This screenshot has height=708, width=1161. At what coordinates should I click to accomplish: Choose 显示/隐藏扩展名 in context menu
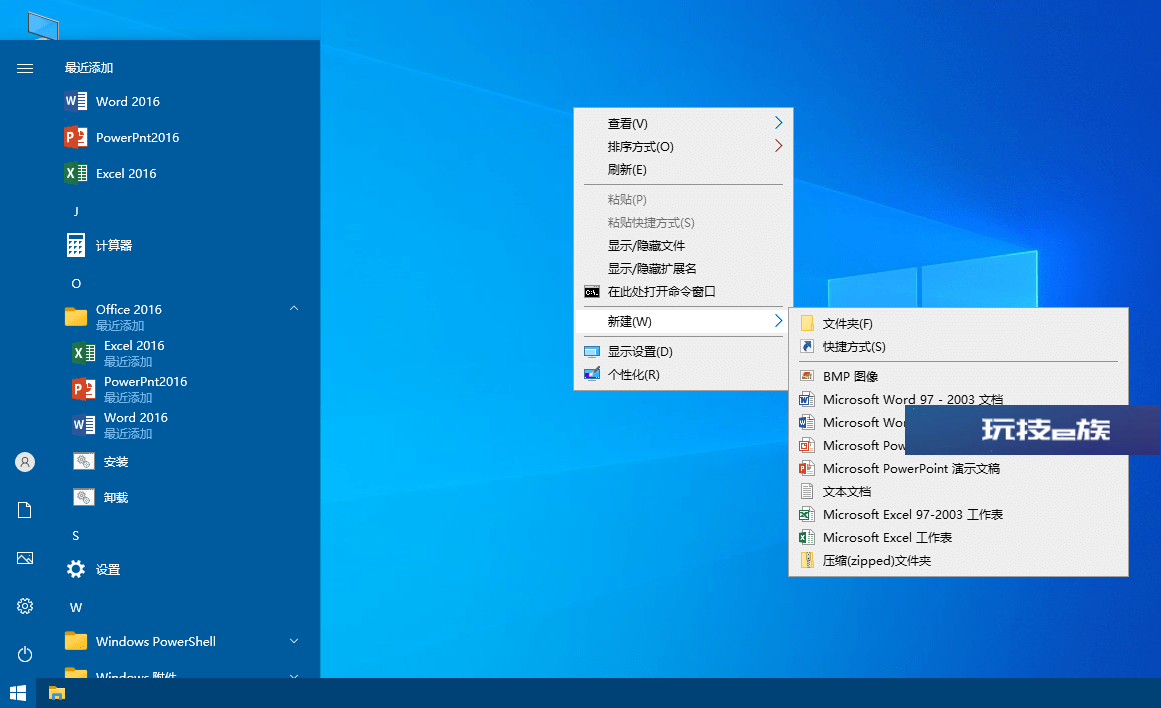[x=683, y=268]
